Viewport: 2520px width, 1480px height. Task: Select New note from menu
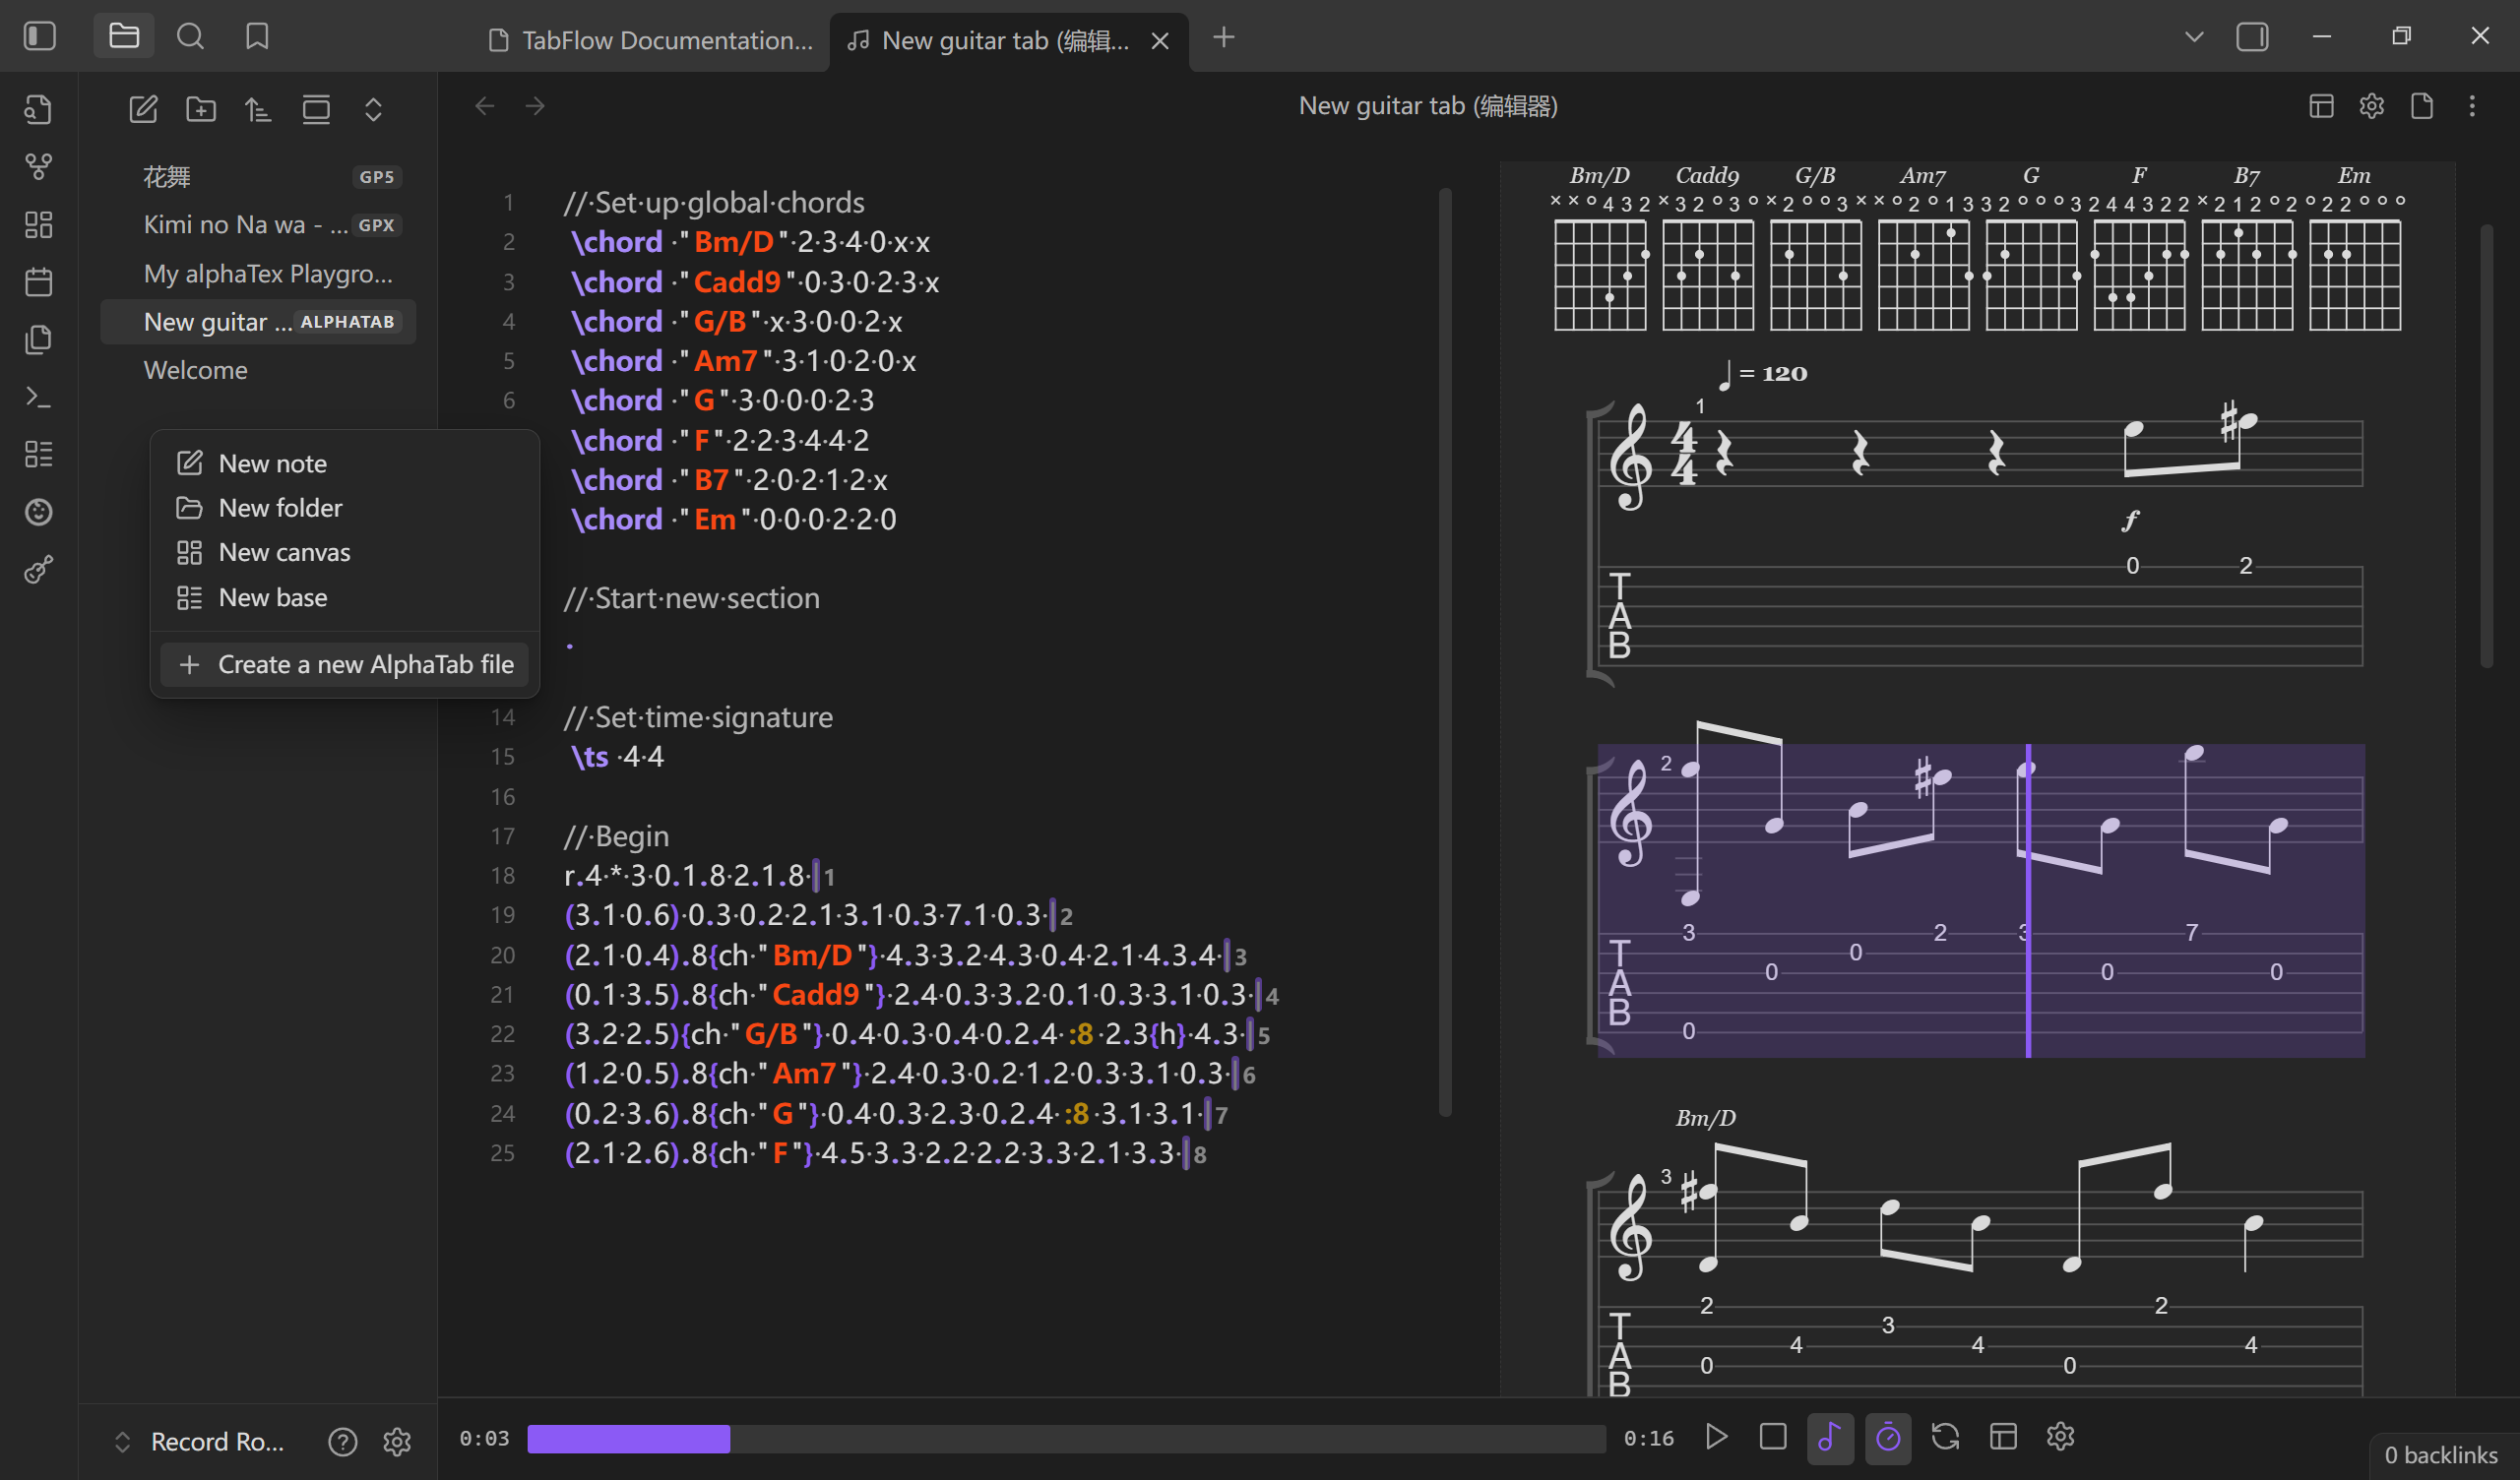(x=345, y=463)
